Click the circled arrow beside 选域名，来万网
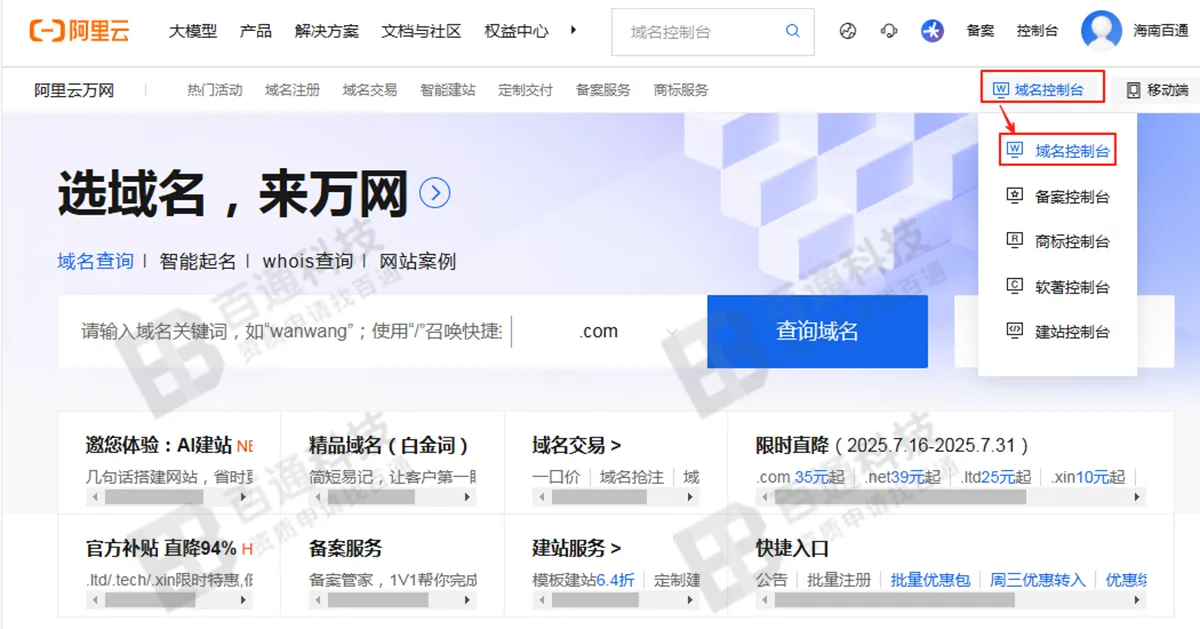This screenshot has width=1200, height=629. (435, 193)
